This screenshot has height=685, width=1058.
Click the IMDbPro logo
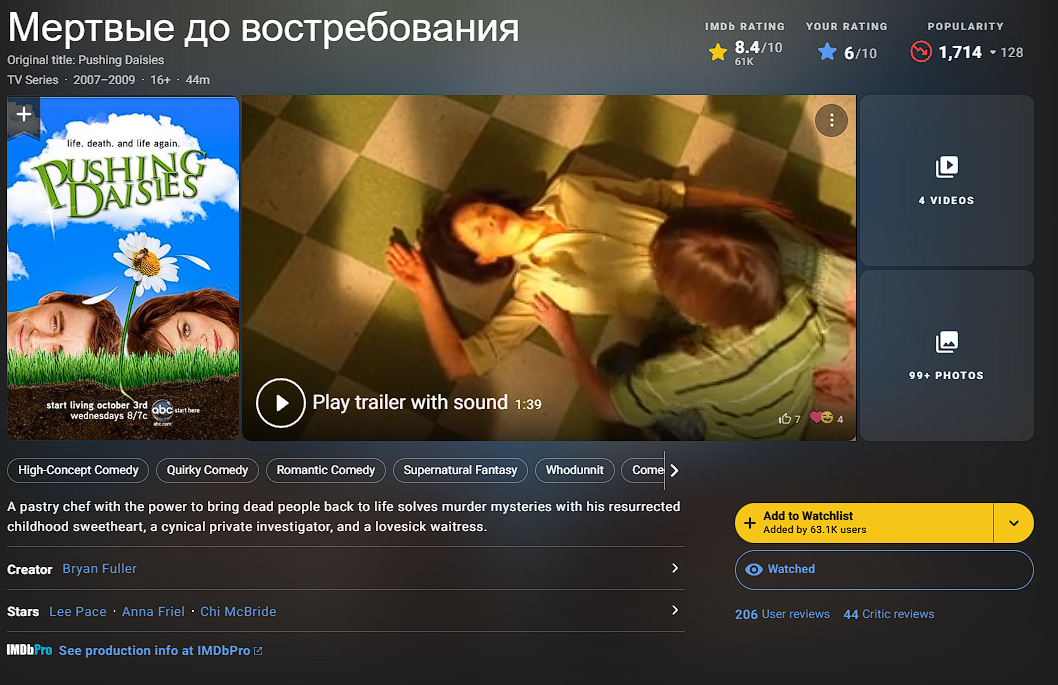29,650
